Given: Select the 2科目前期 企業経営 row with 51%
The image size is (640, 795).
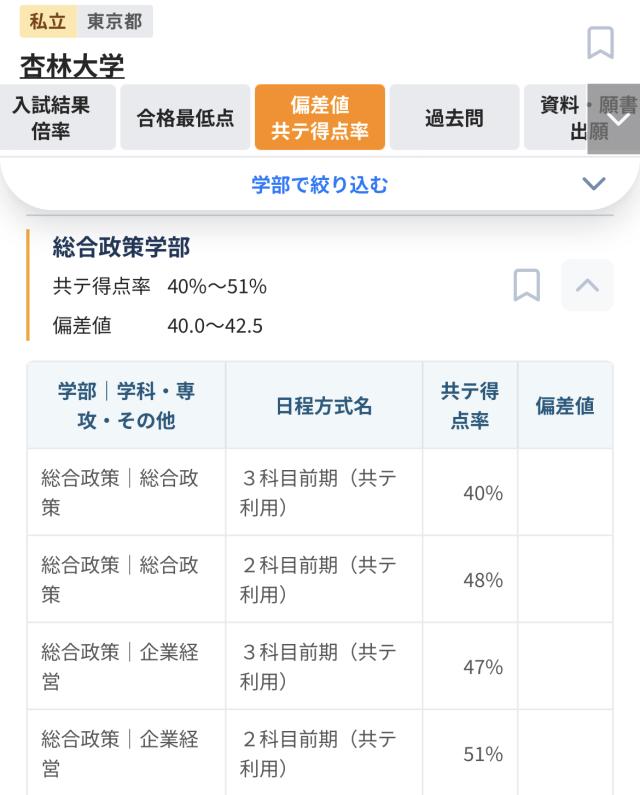Looking at the screenshot, I should (x=320, y=753).
